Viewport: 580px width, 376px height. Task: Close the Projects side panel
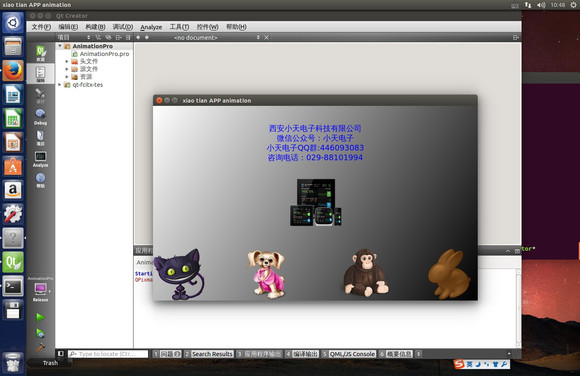click(x=128, y=37)
